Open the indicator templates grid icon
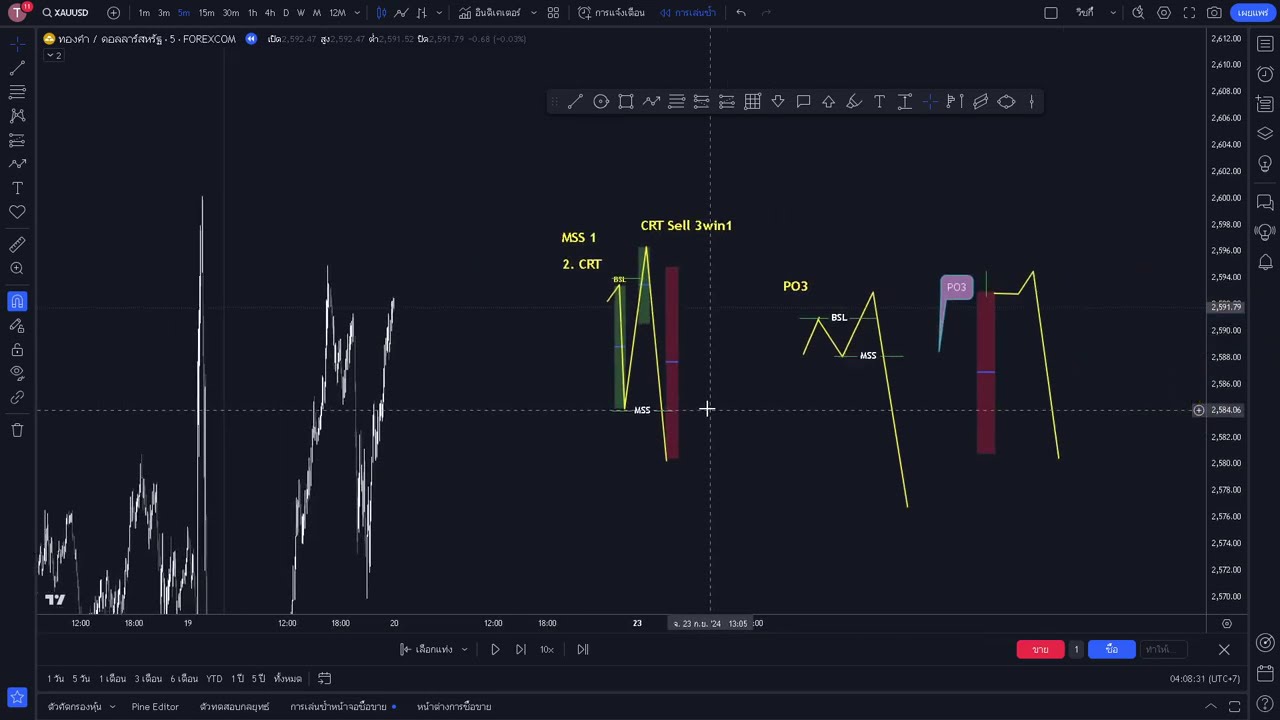This screenshot has height=720, width=1280. point(553,13)
